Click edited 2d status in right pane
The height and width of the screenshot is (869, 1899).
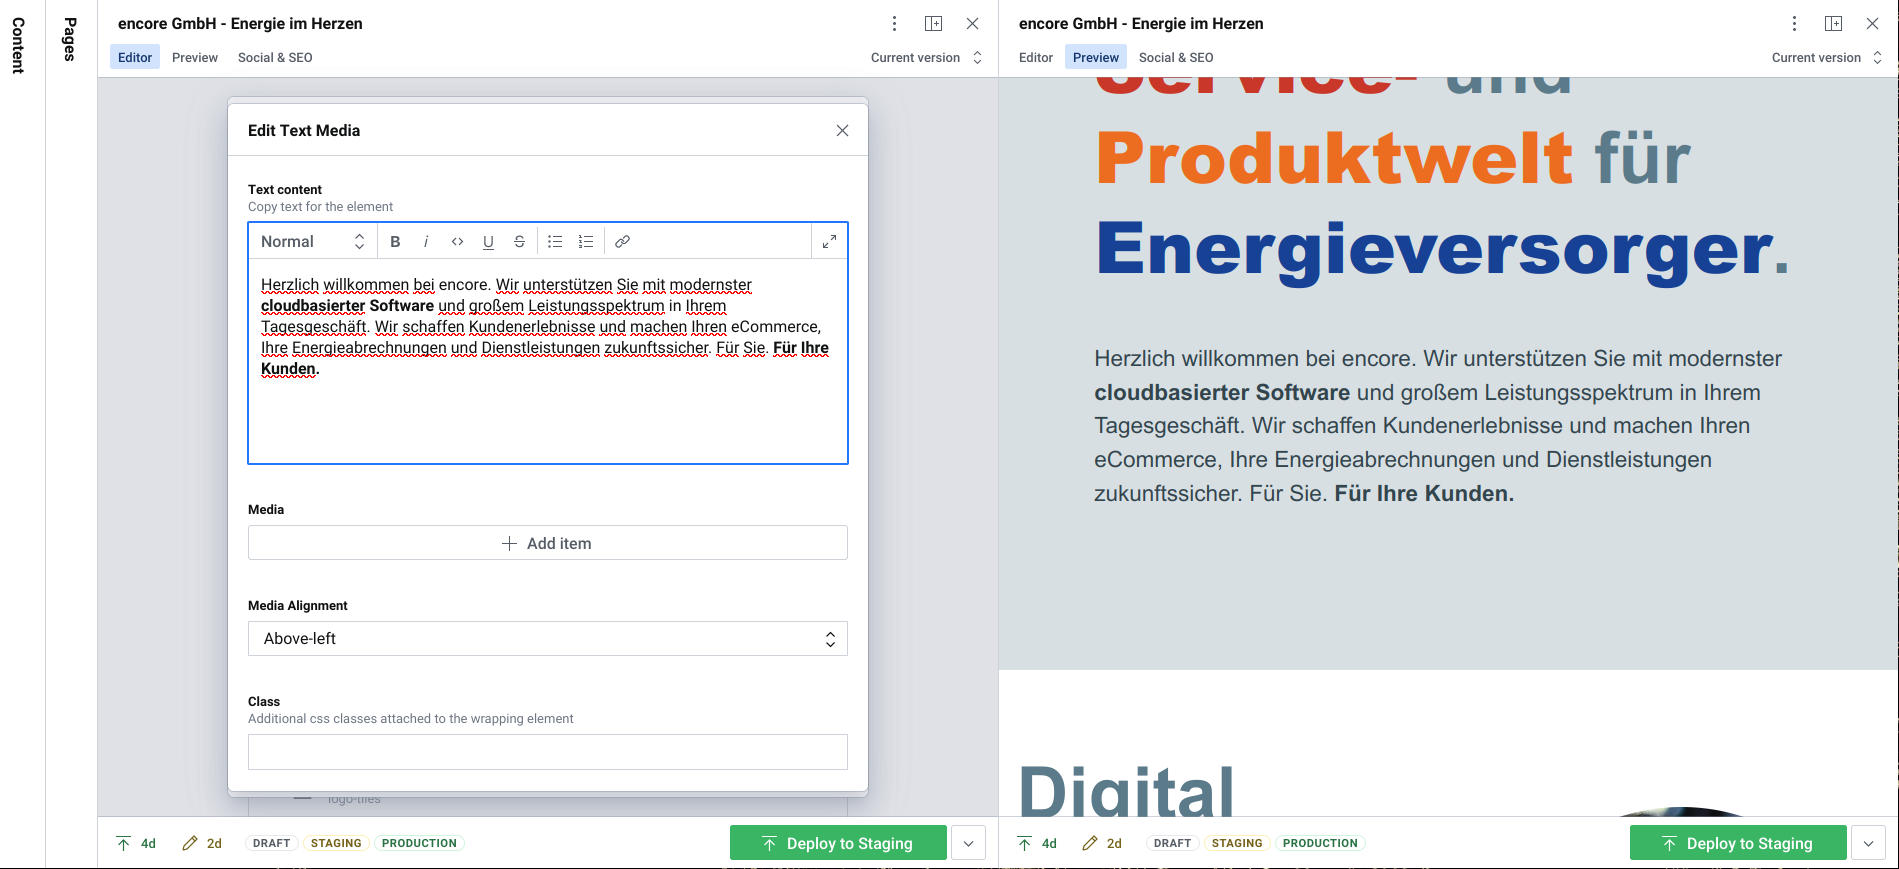[1102, 843]
